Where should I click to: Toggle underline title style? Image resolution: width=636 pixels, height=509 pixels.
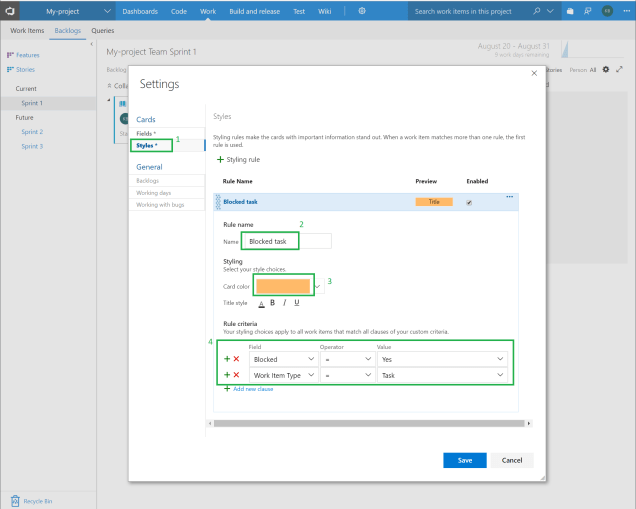[x=296, y=302]
